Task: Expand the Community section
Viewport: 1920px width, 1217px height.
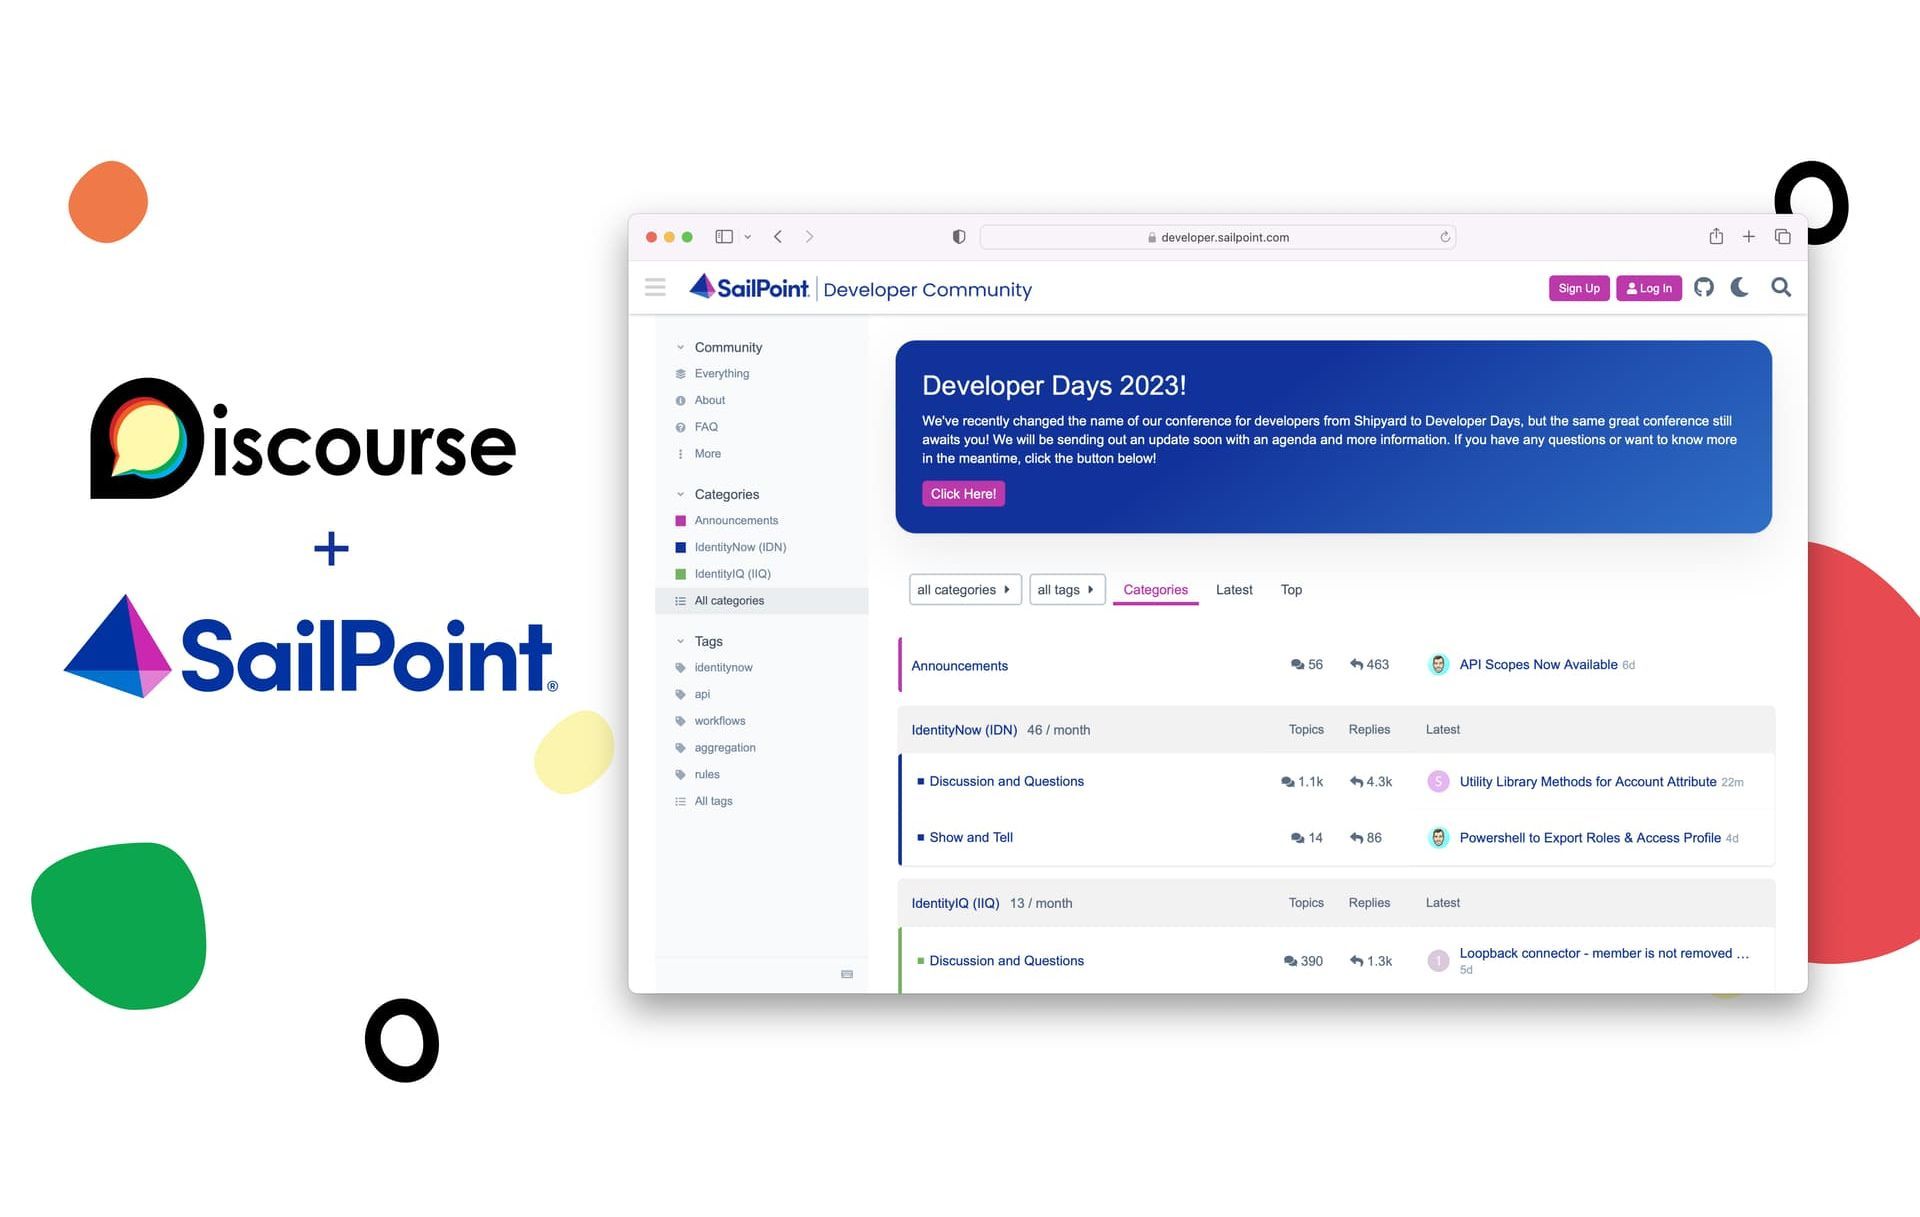Action: (679, 347)
